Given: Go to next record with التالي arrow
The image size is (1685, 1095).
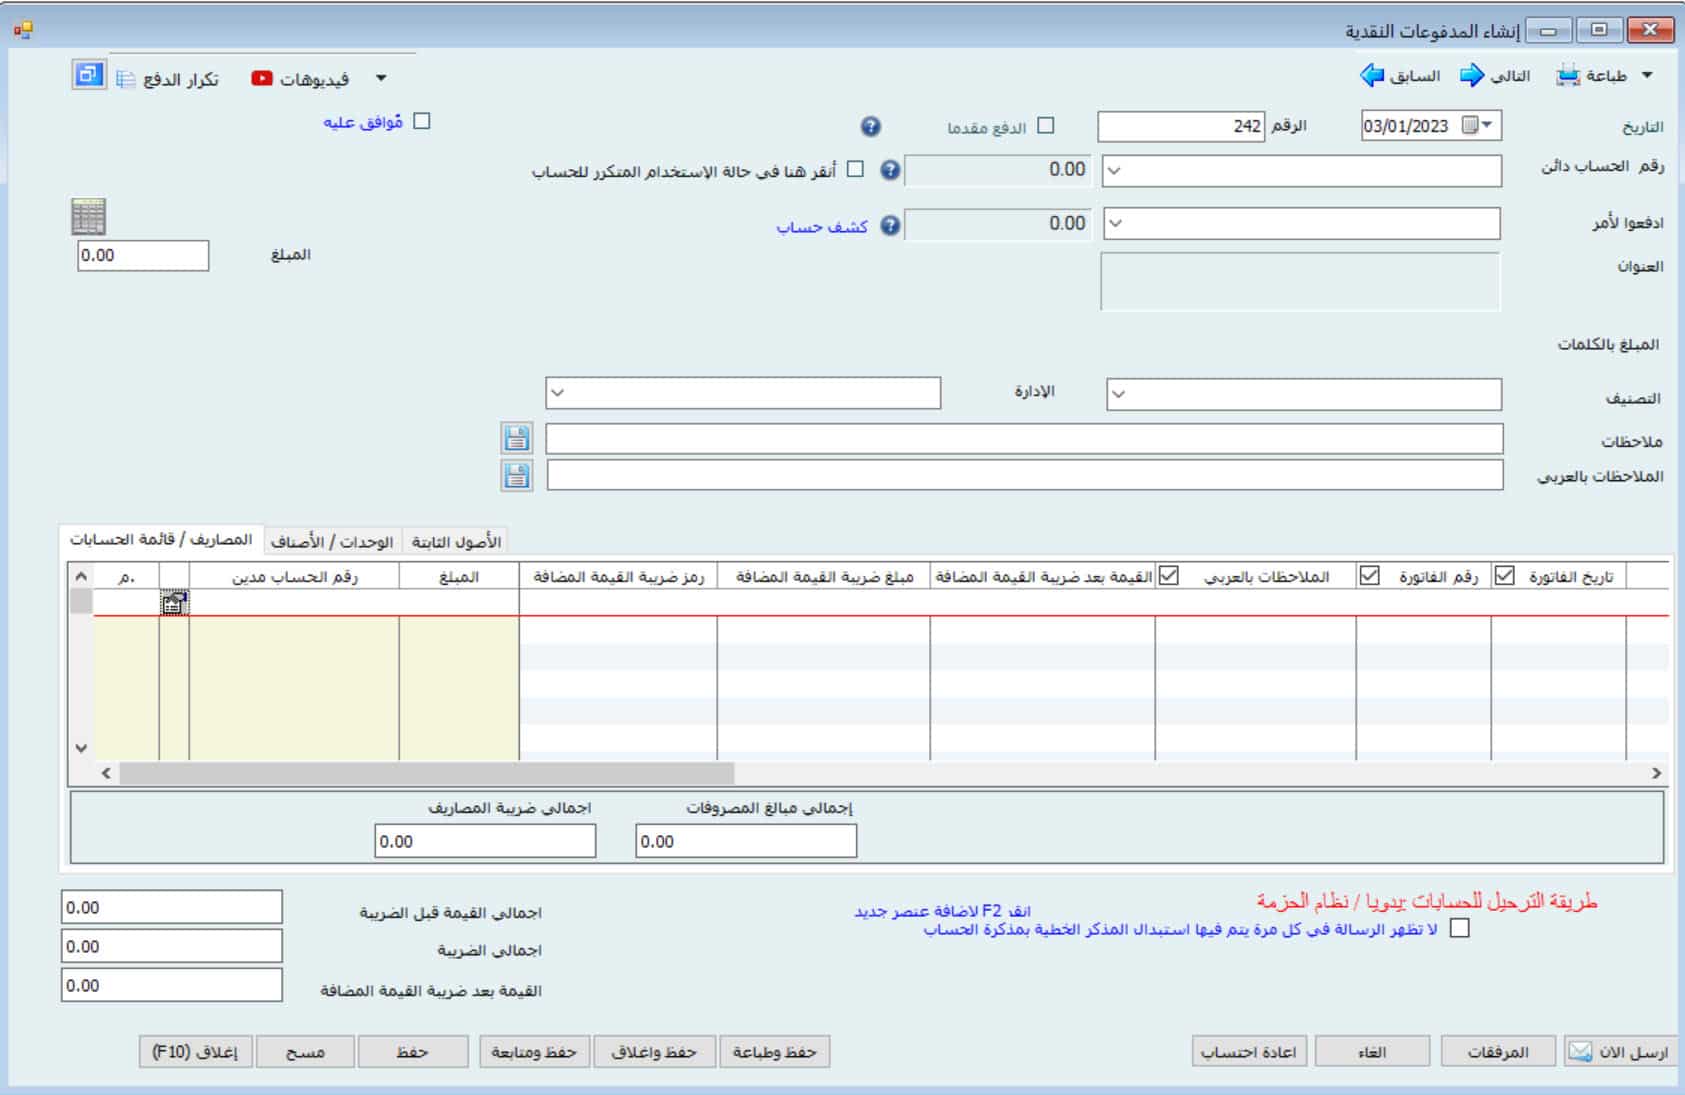Looking at the screenshot, I should click(x=1472, y=76).
